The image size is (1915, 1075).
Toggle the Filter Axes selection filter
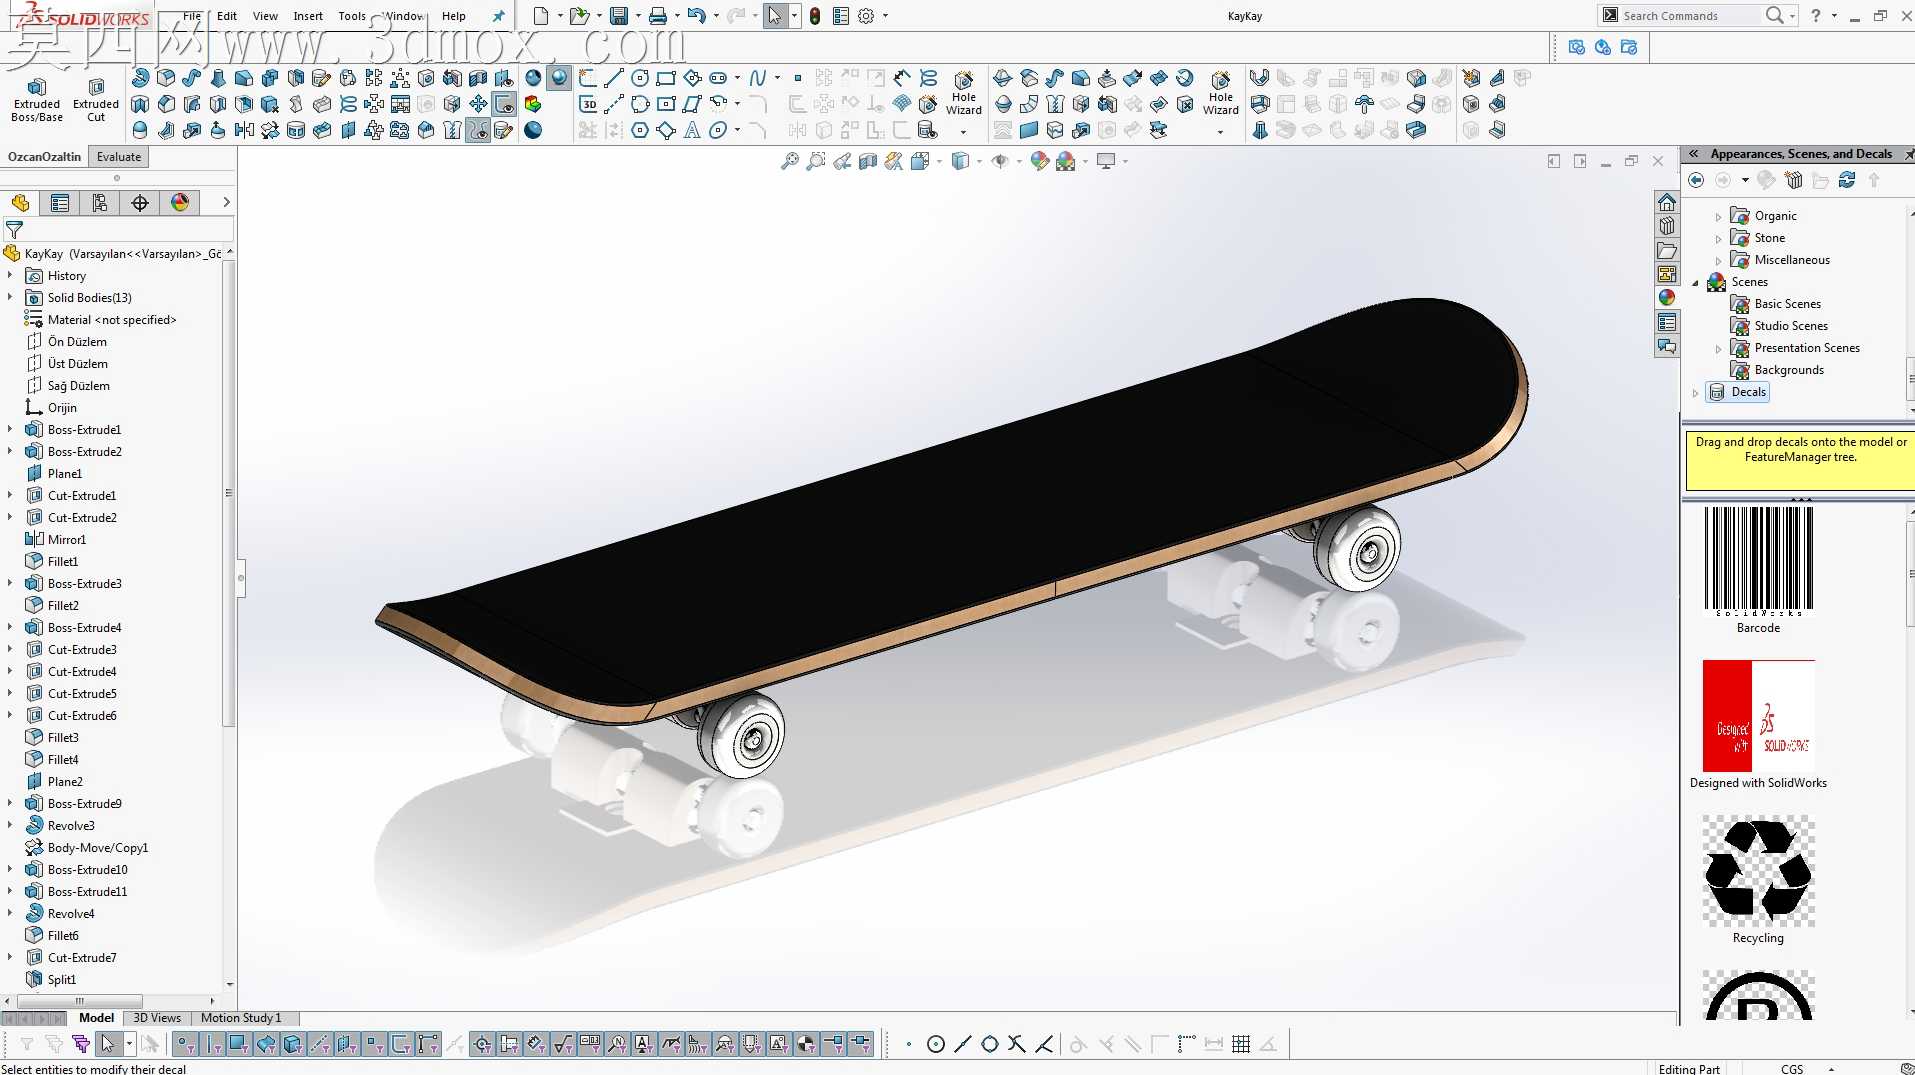pos(320,1044)
